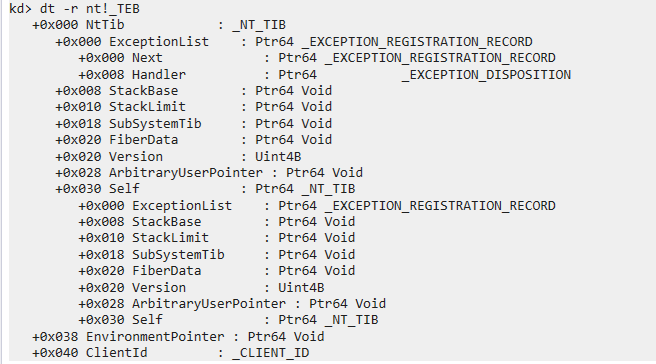
Task: Click the _EXCEPTION_DISPOSITION type name
Action: coord(486,75)
